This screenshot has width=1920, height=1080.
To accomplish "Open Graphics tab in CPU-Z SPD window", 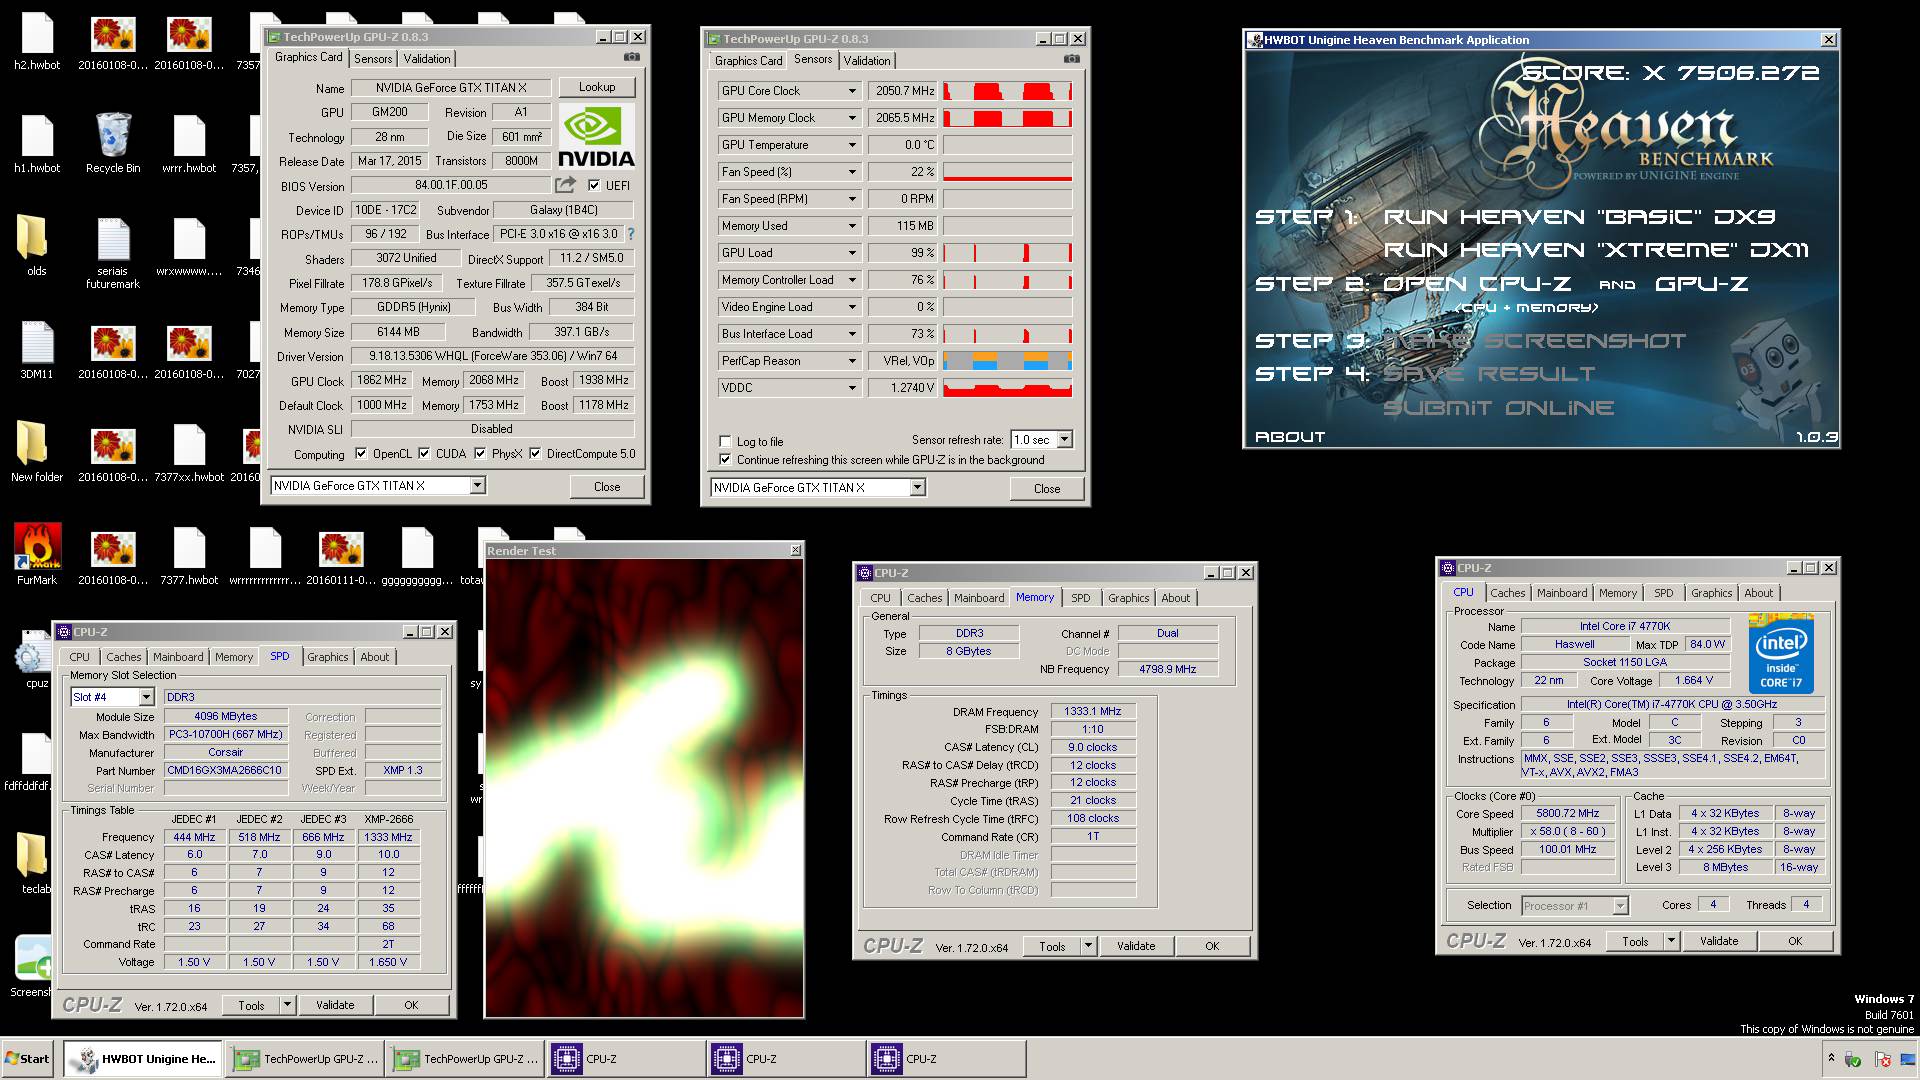I will (328, 657).
